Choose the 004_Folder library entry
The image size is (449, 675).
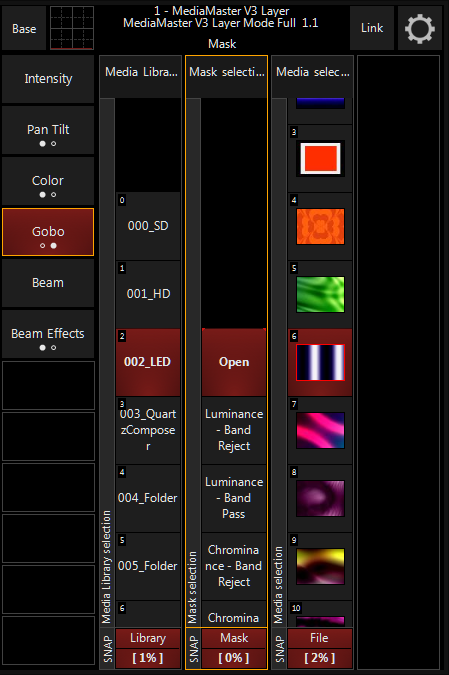(148, 498)
